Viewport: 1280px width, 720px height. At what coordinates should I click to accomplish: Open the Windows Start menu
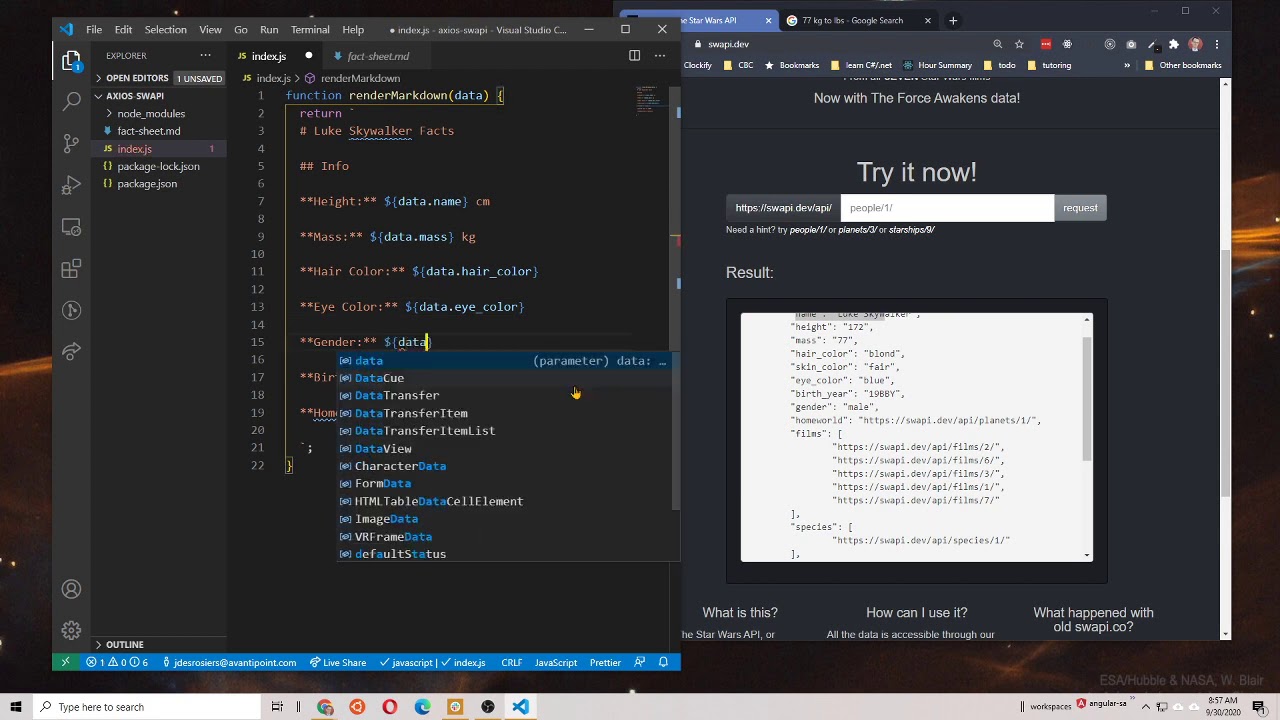tap(15, 707)
